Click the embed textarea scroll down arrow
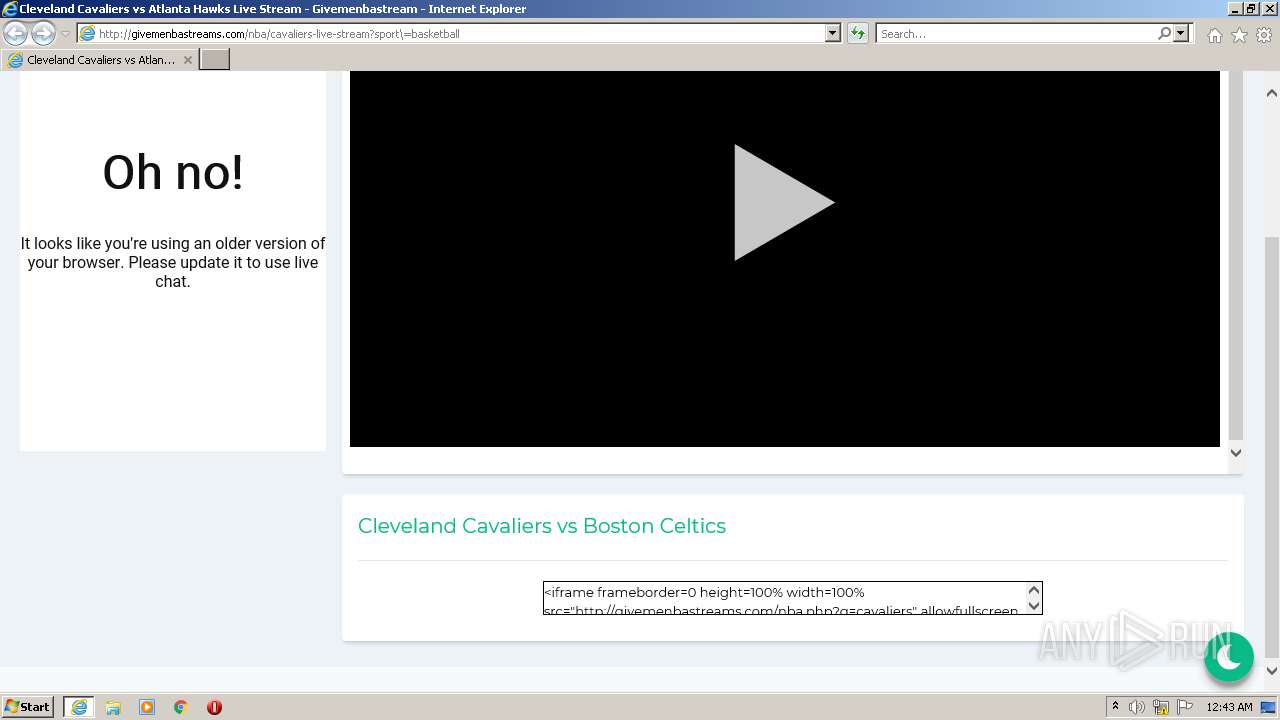The image size is (1280, 720). click(x=1034, y=605)
